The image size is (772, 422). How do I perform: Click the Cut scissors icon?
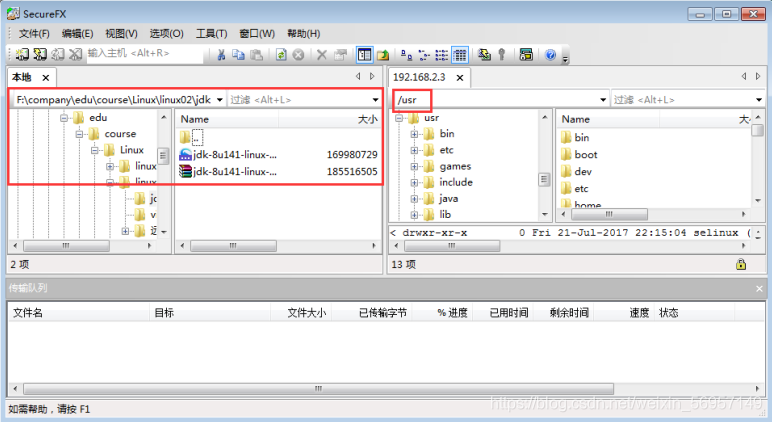[221, 55]
